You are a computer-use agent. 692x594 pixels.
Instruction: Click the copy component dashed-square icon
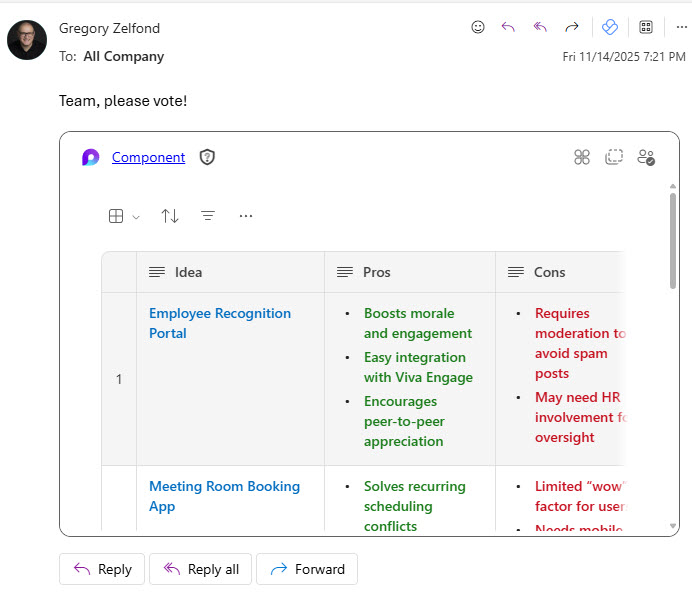tap(614, 157)
